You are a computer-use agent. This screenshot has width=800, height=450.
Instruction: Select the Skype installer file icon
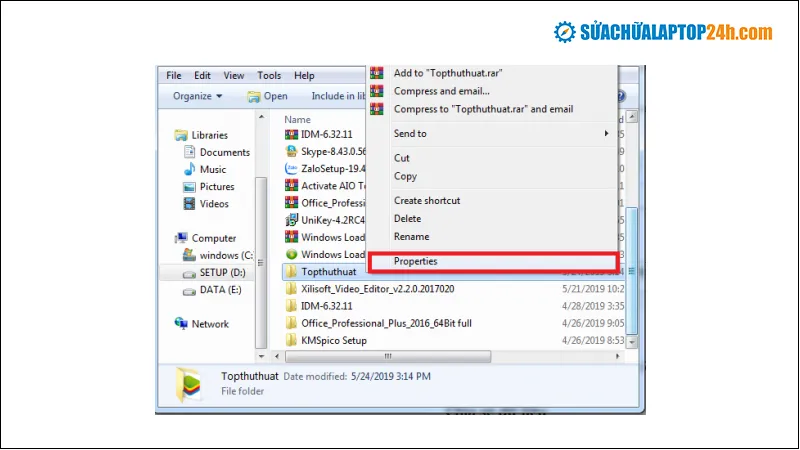(x=292, y=152)
